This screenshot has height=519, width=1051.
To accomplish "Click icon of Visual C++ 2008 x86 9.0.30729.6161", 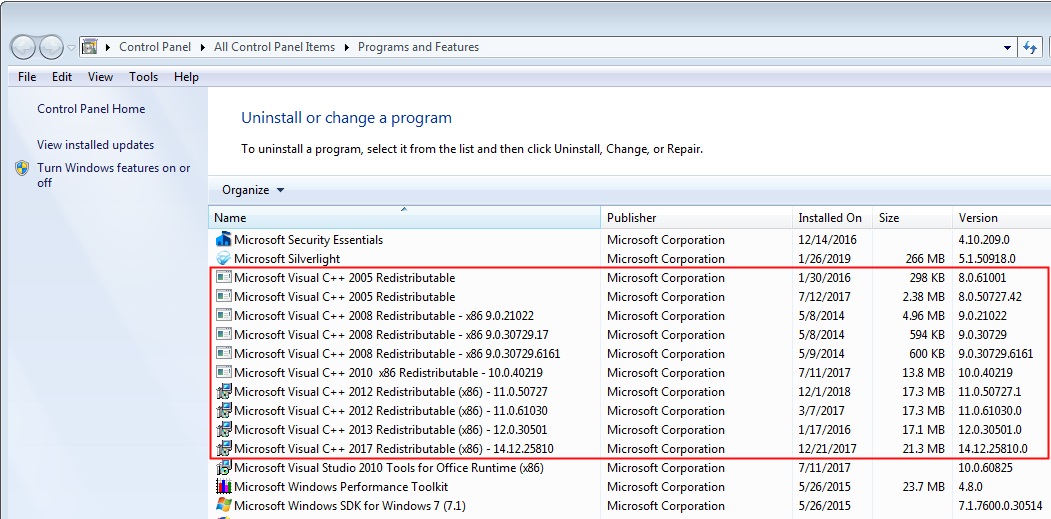I will coord(223,353).
